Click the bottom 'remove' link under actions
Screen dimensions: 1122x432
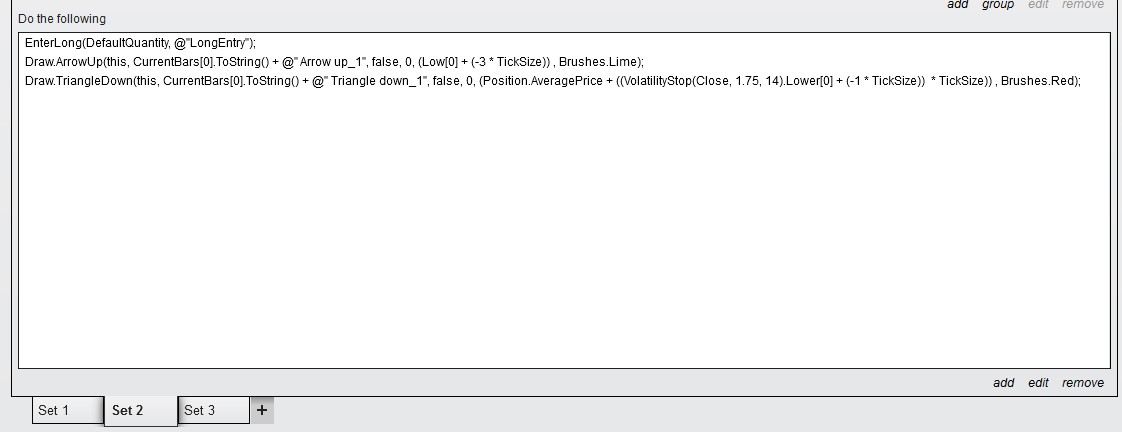1083,383
